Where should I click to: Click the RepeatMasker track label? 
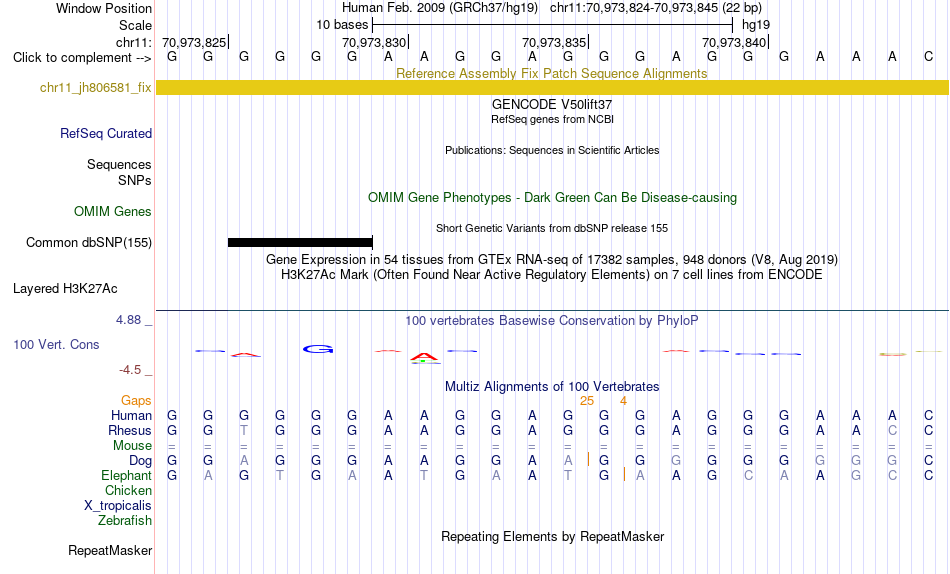click(110, 550)
